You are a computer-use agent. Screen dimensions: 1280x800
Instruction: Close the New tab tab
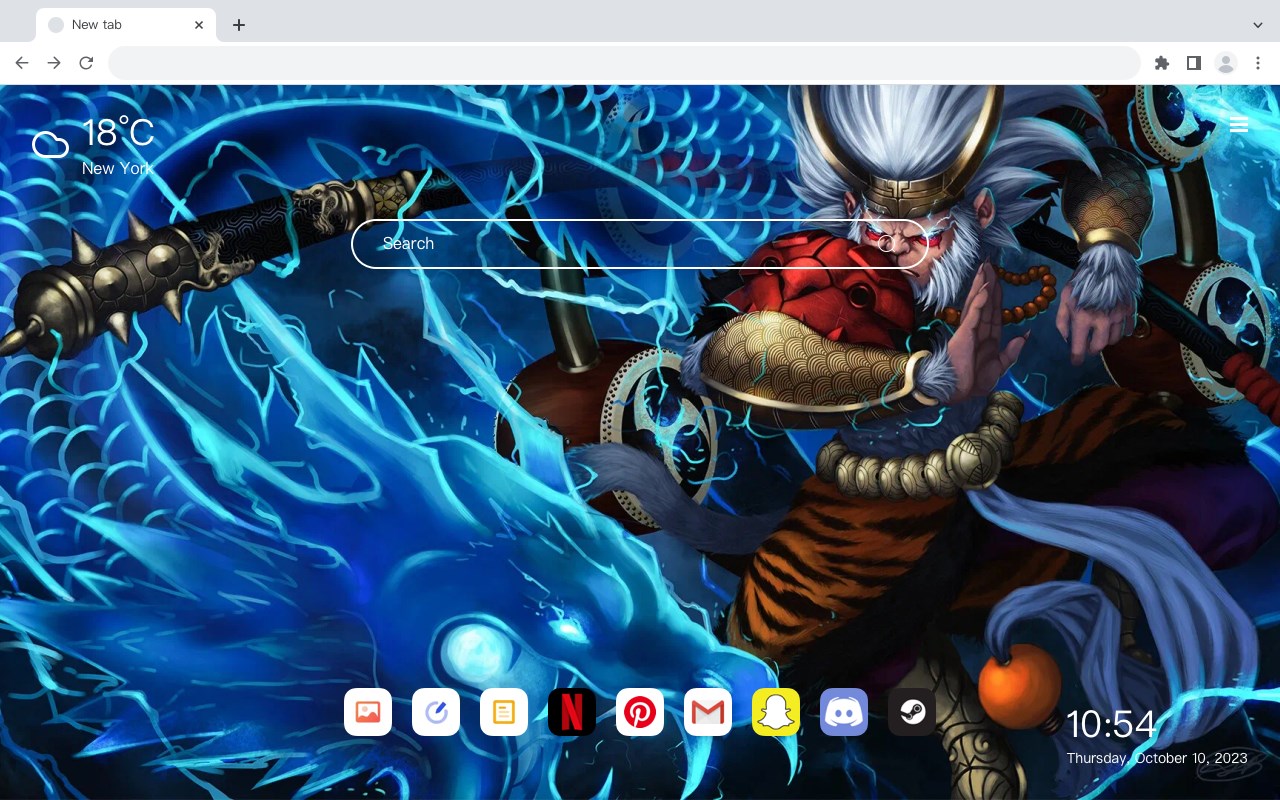click(x=200, y=25)
